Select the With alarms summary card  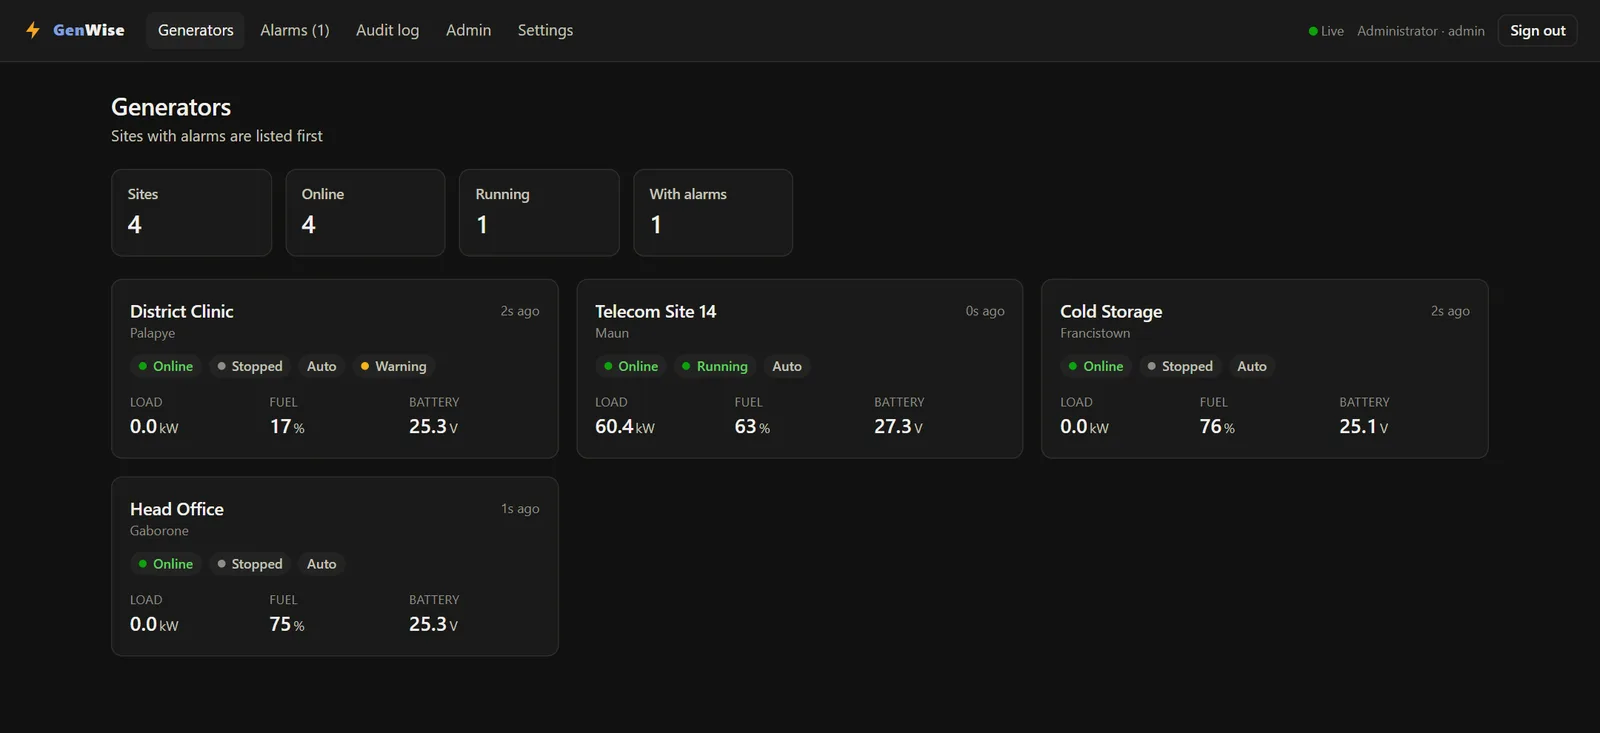(713, 212)
